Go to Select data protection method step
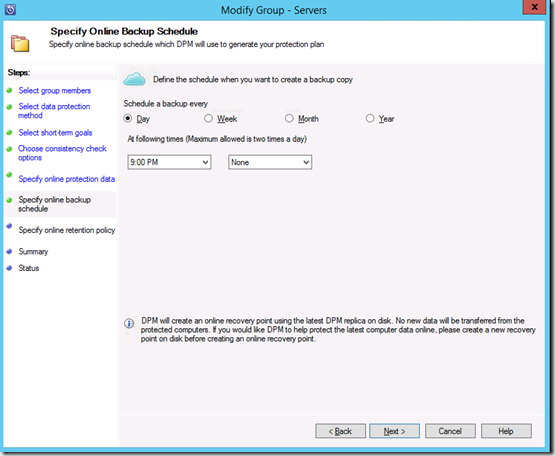 pos(54,111)
